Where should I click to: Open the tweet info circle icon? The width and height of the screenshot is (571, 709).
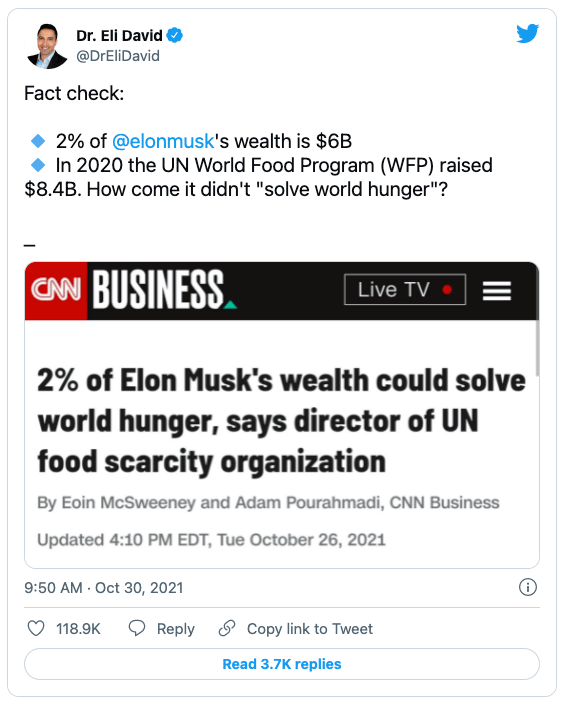[x=528, y=587]
